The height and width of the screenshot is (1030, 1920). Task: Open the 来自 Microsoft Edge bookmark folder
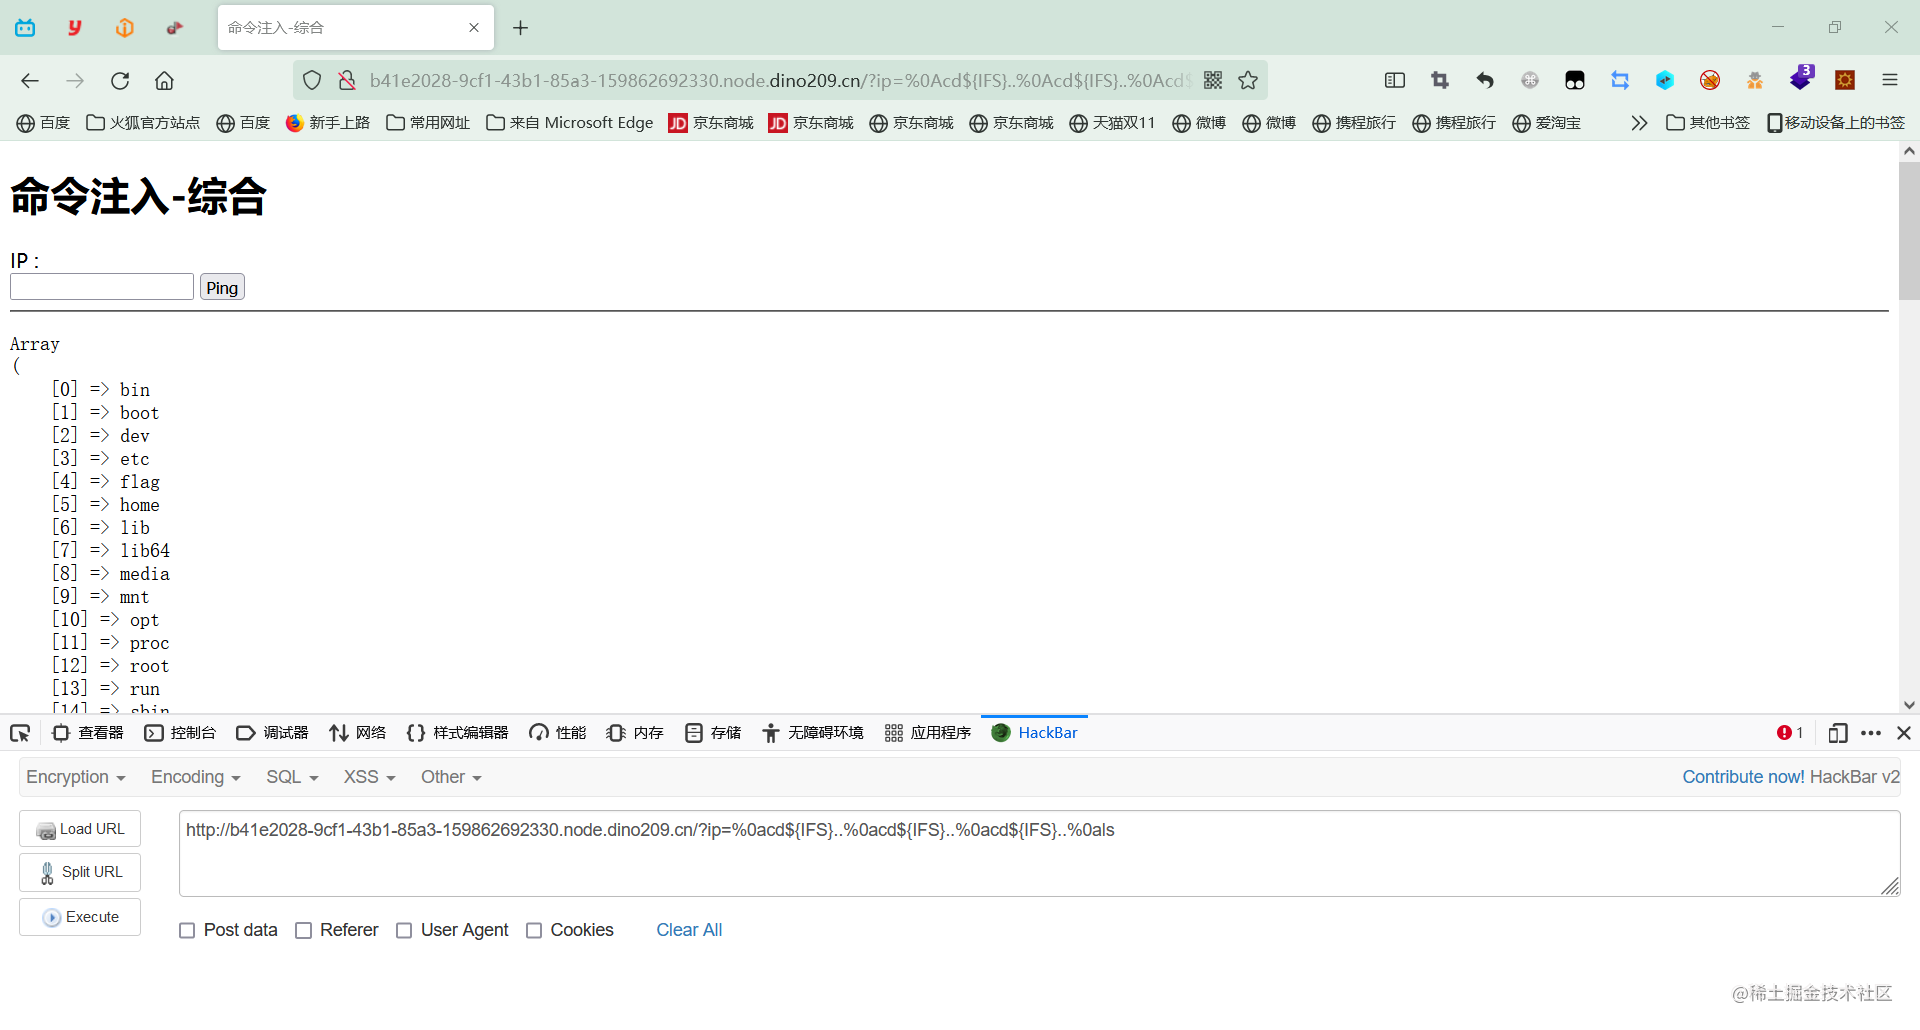tap(569, 123)
